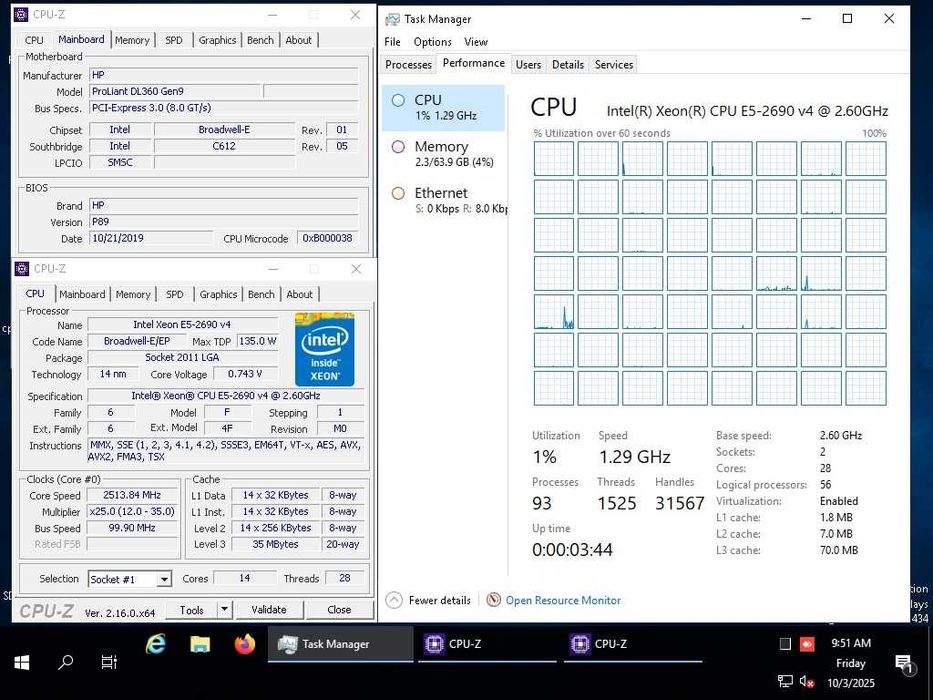
Task: Select the Ethernet performance sidebar item
Action: coord(443,200)
